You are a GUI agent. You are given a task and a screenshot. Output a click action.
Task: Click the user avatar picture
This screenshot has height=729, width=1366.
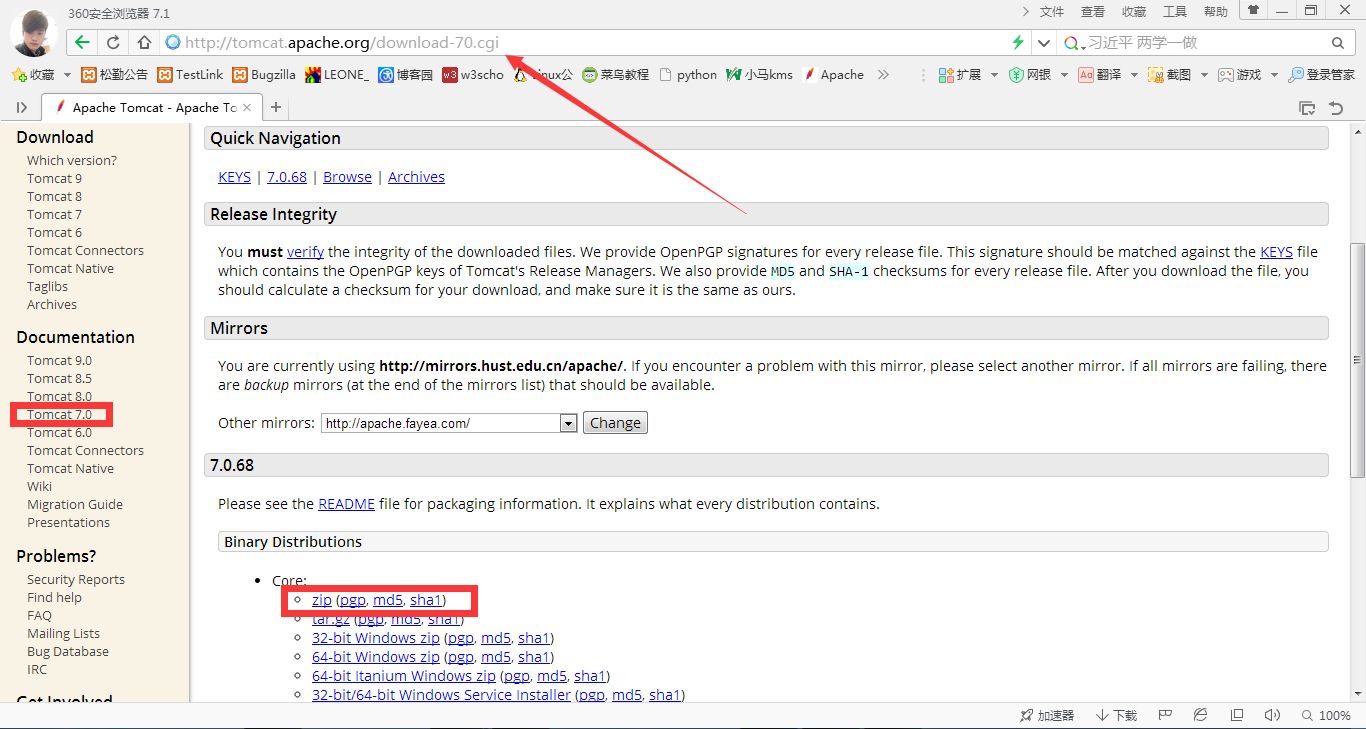tap(33, 32)
